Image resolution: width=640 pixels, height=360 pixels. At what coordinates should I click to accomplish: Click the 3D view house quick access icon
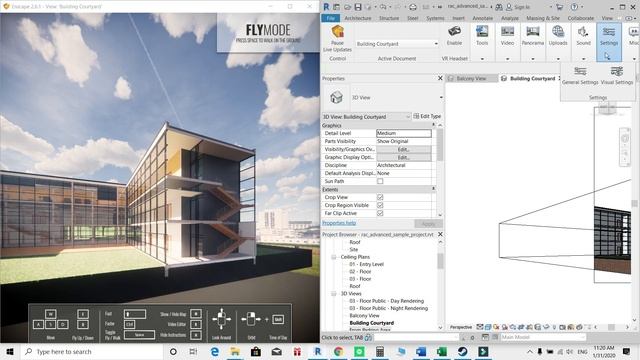tap(413, 7)
